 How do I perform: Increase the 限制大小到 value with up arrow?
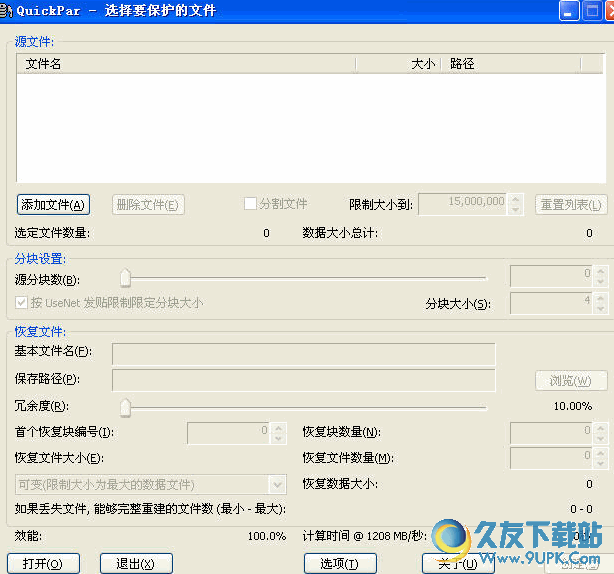click(x=515, y=199)
